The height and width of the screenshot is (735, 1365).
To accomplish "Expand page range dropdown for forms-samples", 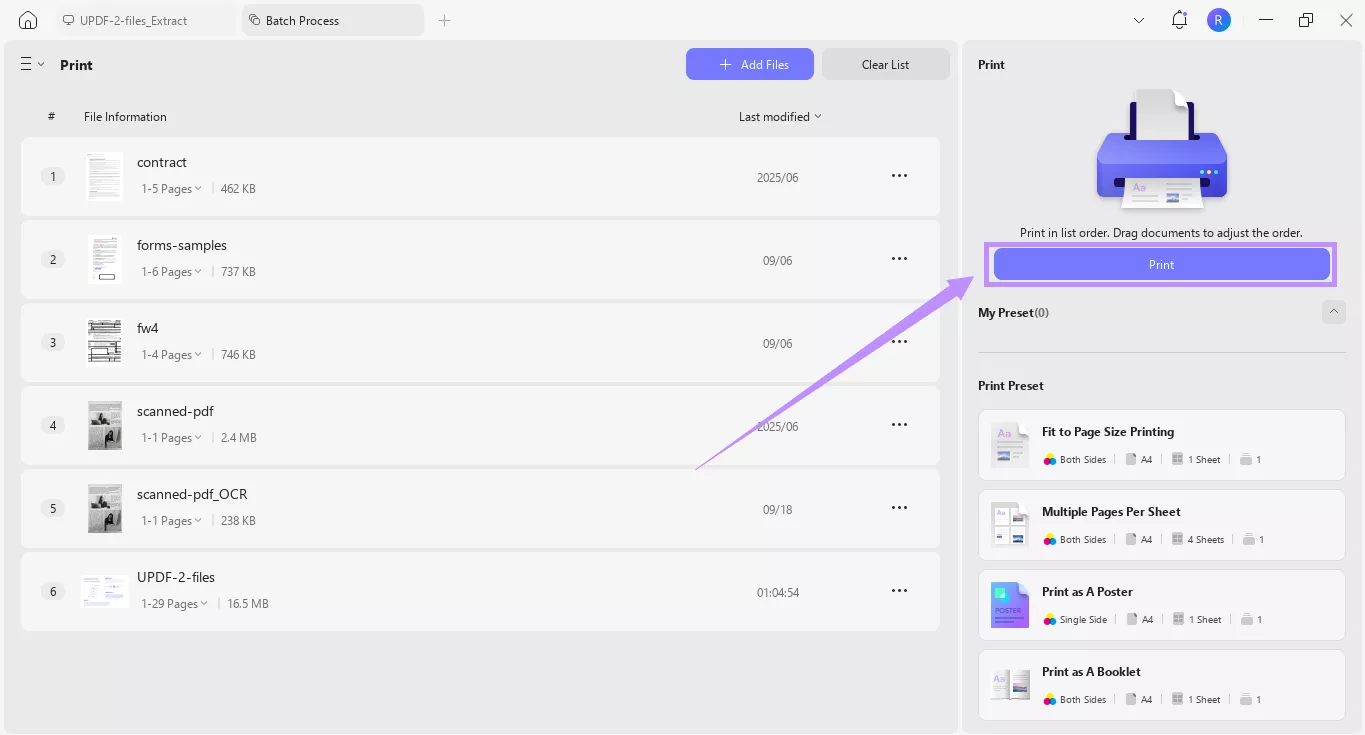I will tap(171, 272).
